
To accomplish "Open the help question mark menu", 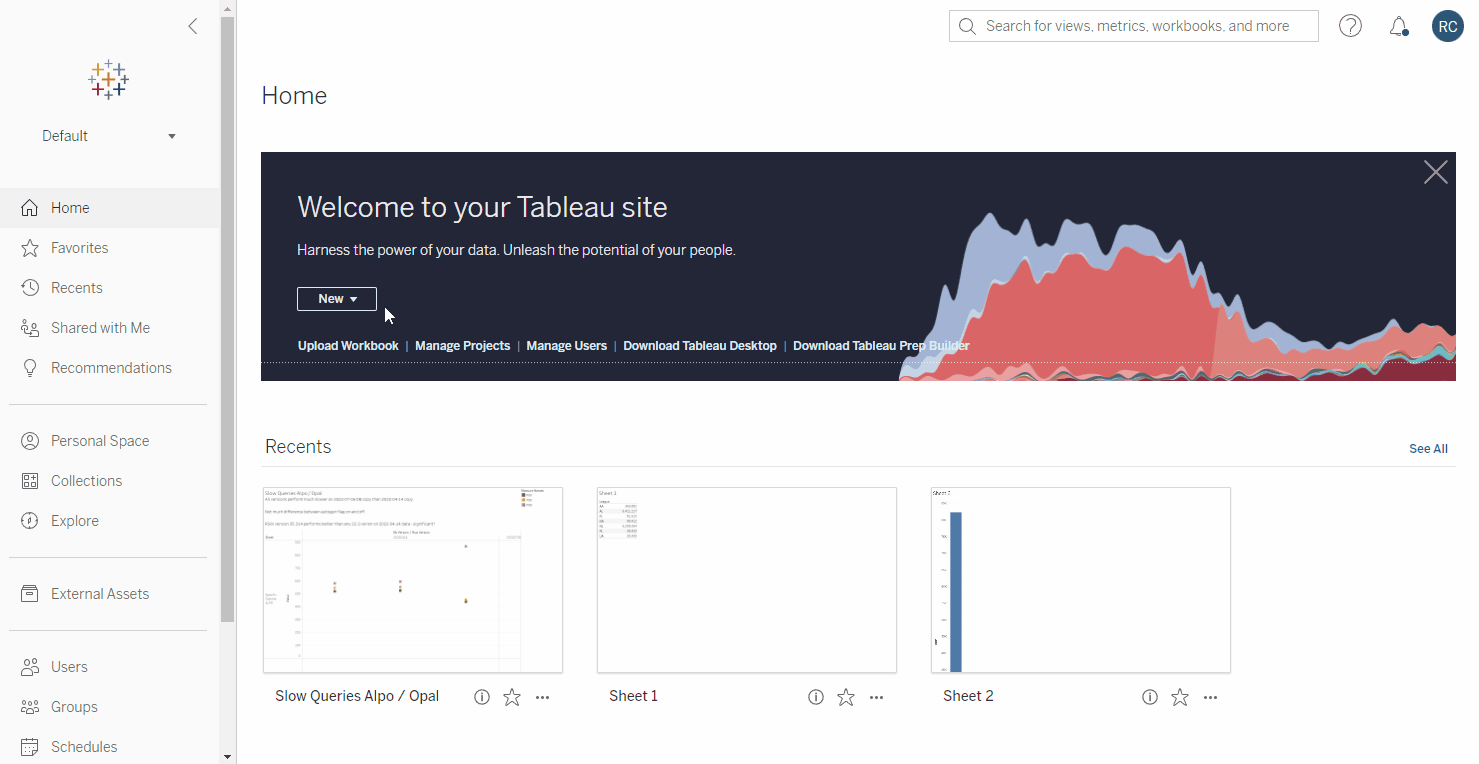I will tap(1350, 26).
